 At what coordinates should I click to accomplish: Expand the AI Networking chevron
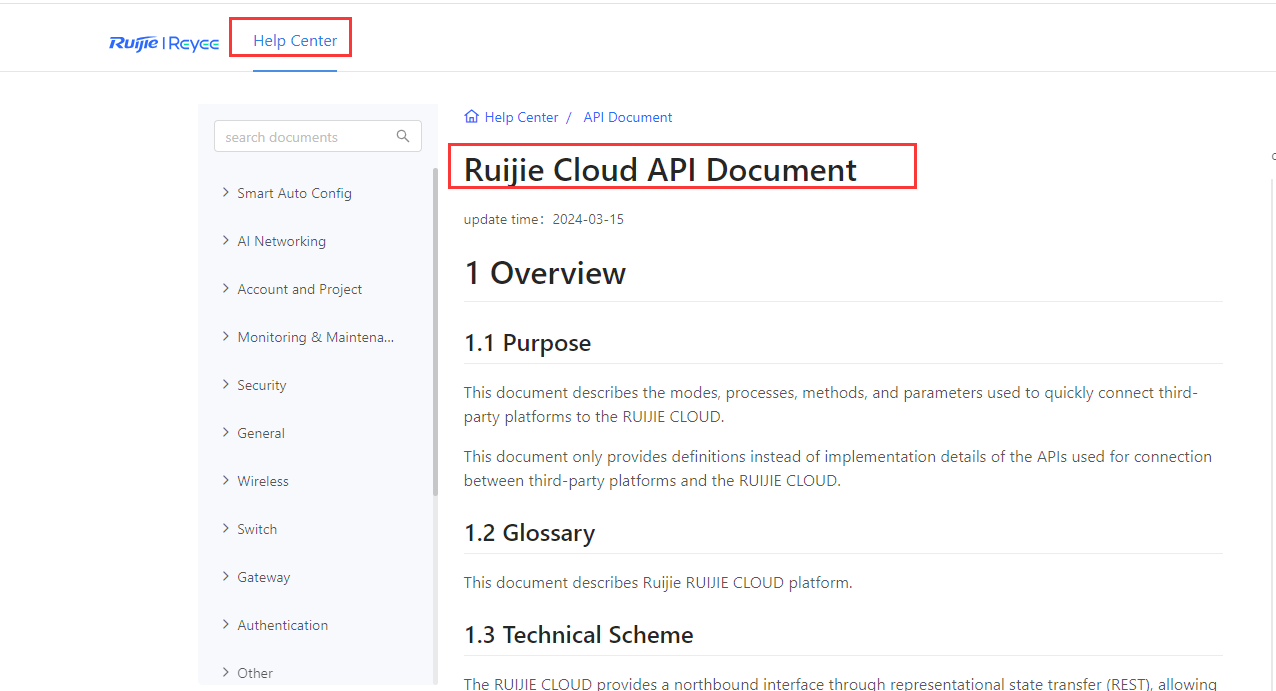(226, 241)
